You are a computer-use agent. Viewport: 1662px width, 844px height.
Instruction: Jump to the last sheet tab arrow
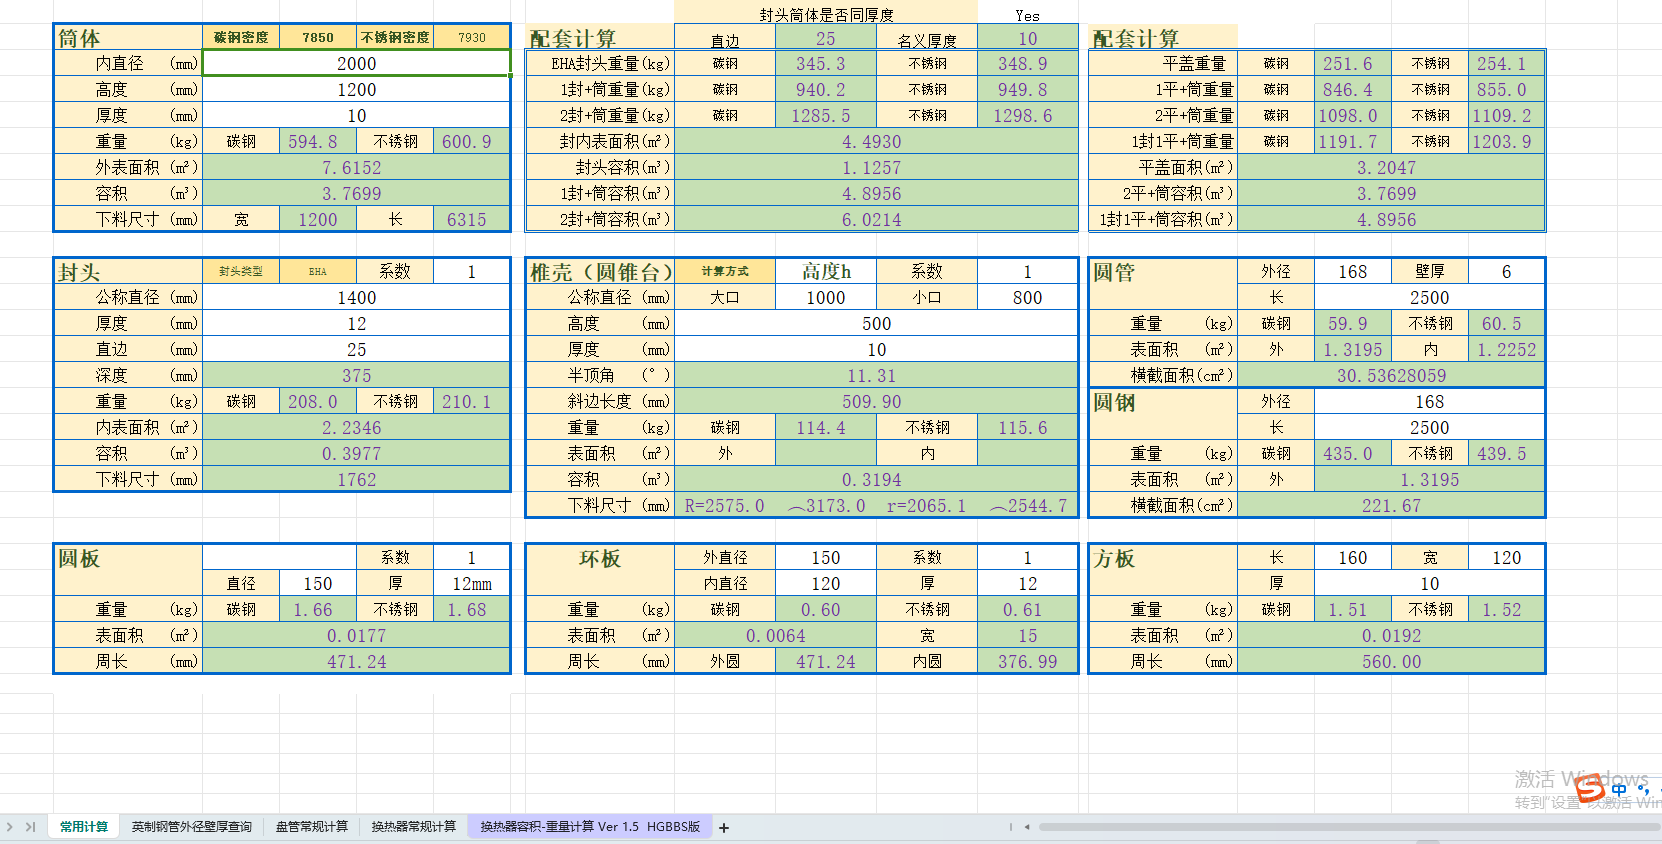[30, 827]
